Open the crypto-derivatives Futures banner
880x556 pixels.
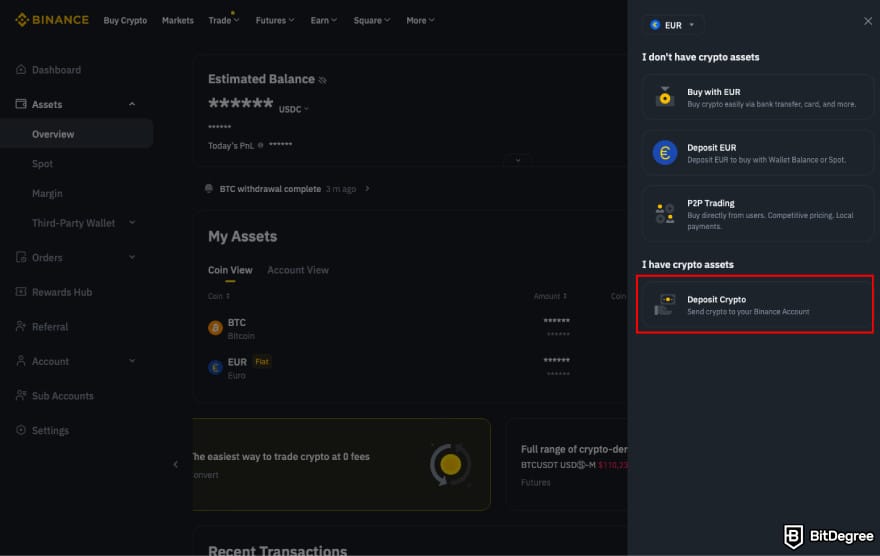coord(567,465)
